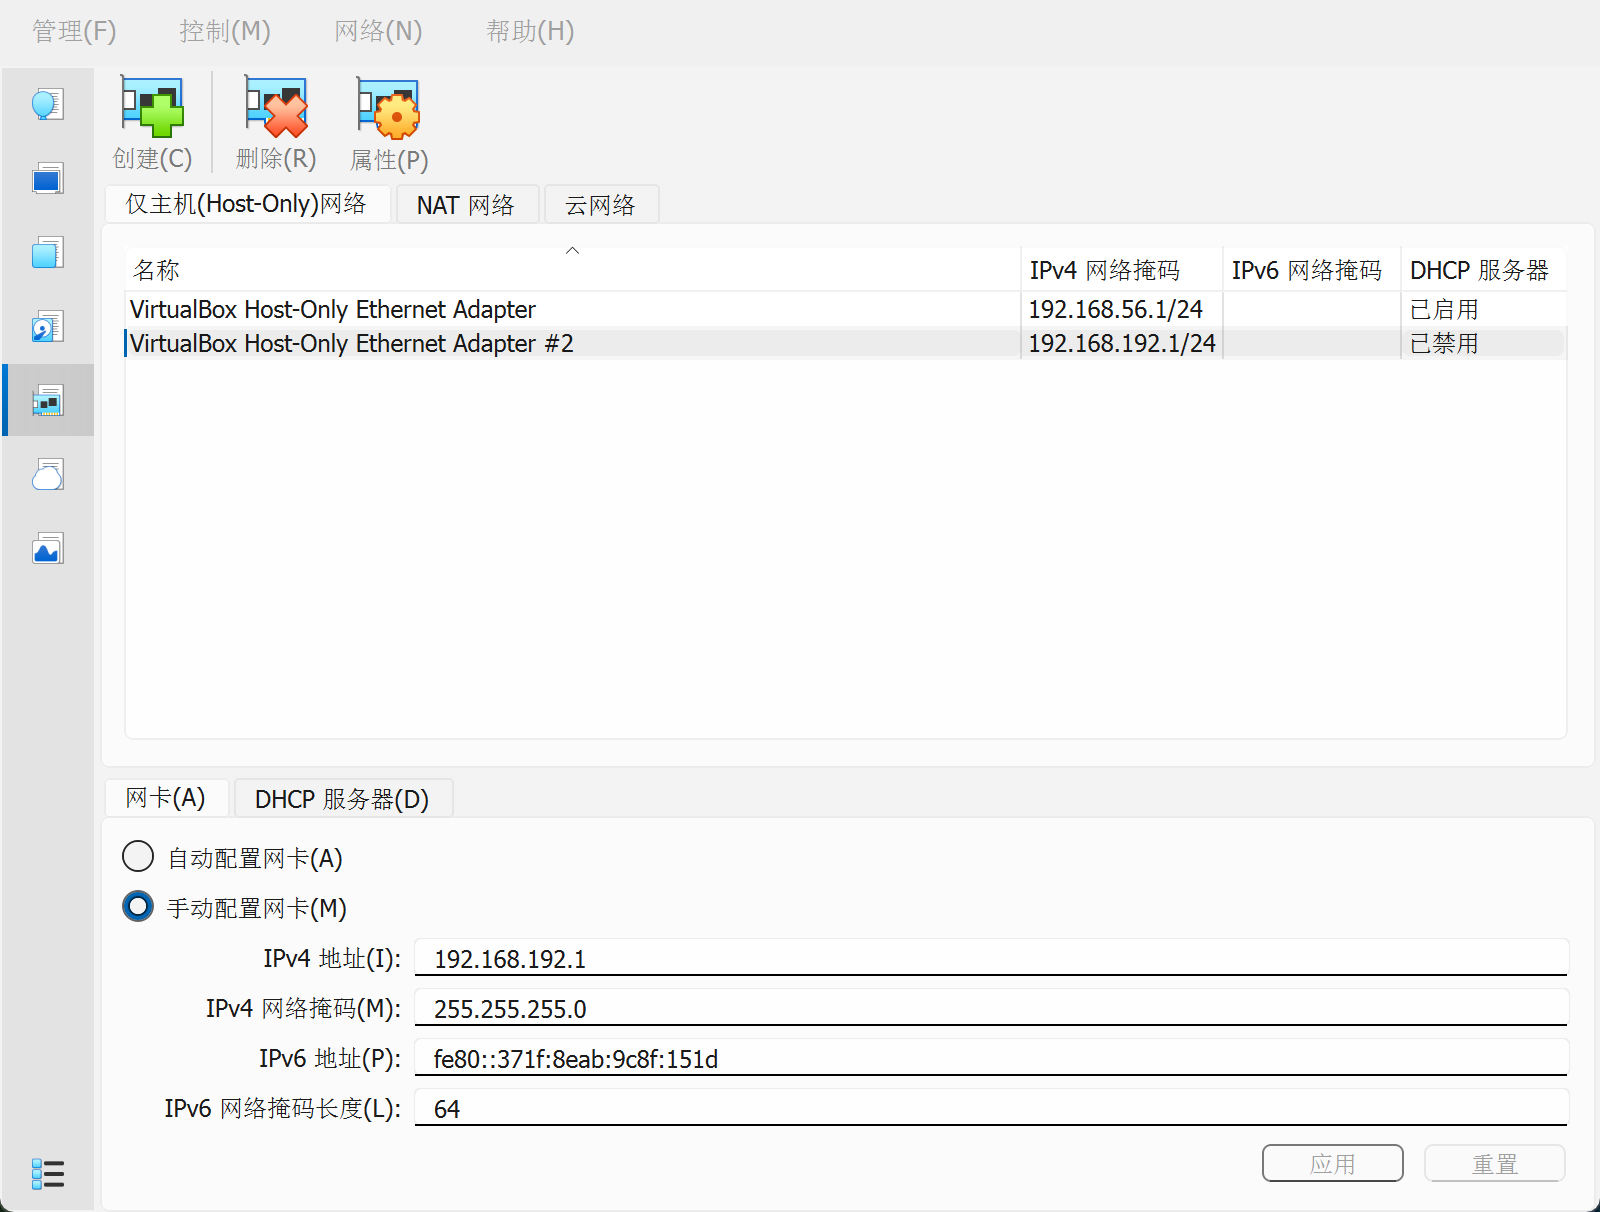Click the IPv6 网络掩码长度(L) input field
The image size is (1600, 1212).
pos(991,1108)
